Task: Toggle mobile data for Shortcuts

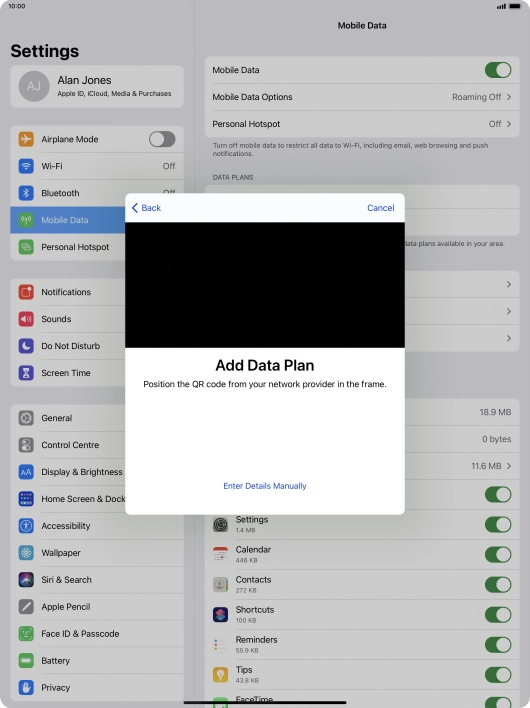Action: [x=498, y=615]
